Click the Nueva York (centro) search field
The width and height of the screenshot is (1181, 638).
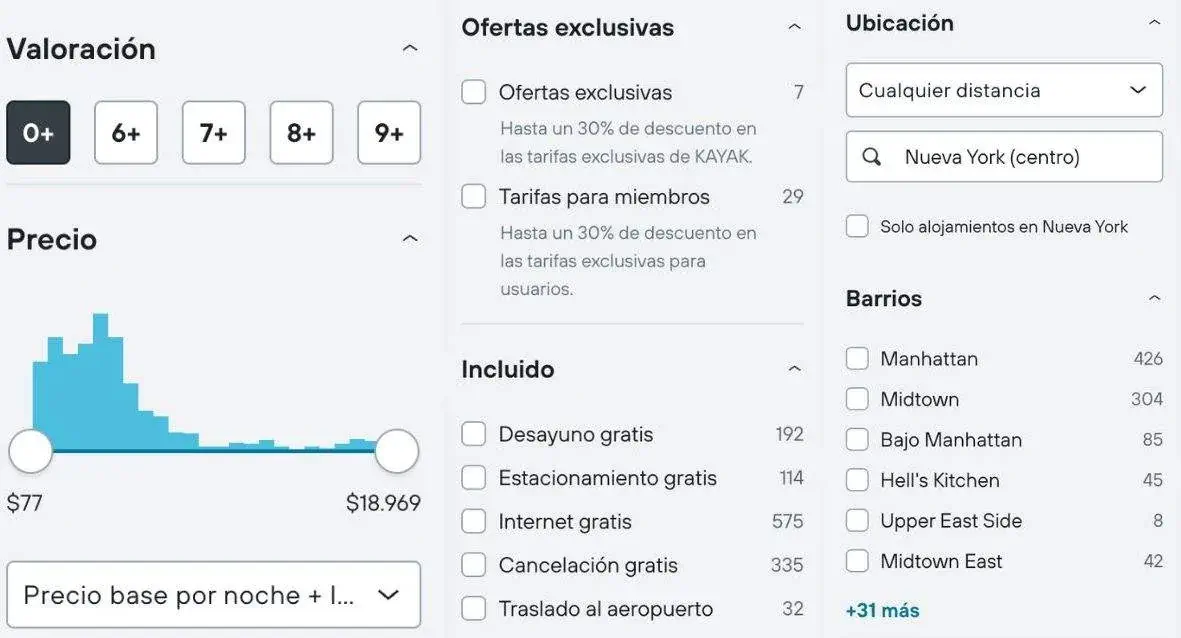pos(1020,157)
